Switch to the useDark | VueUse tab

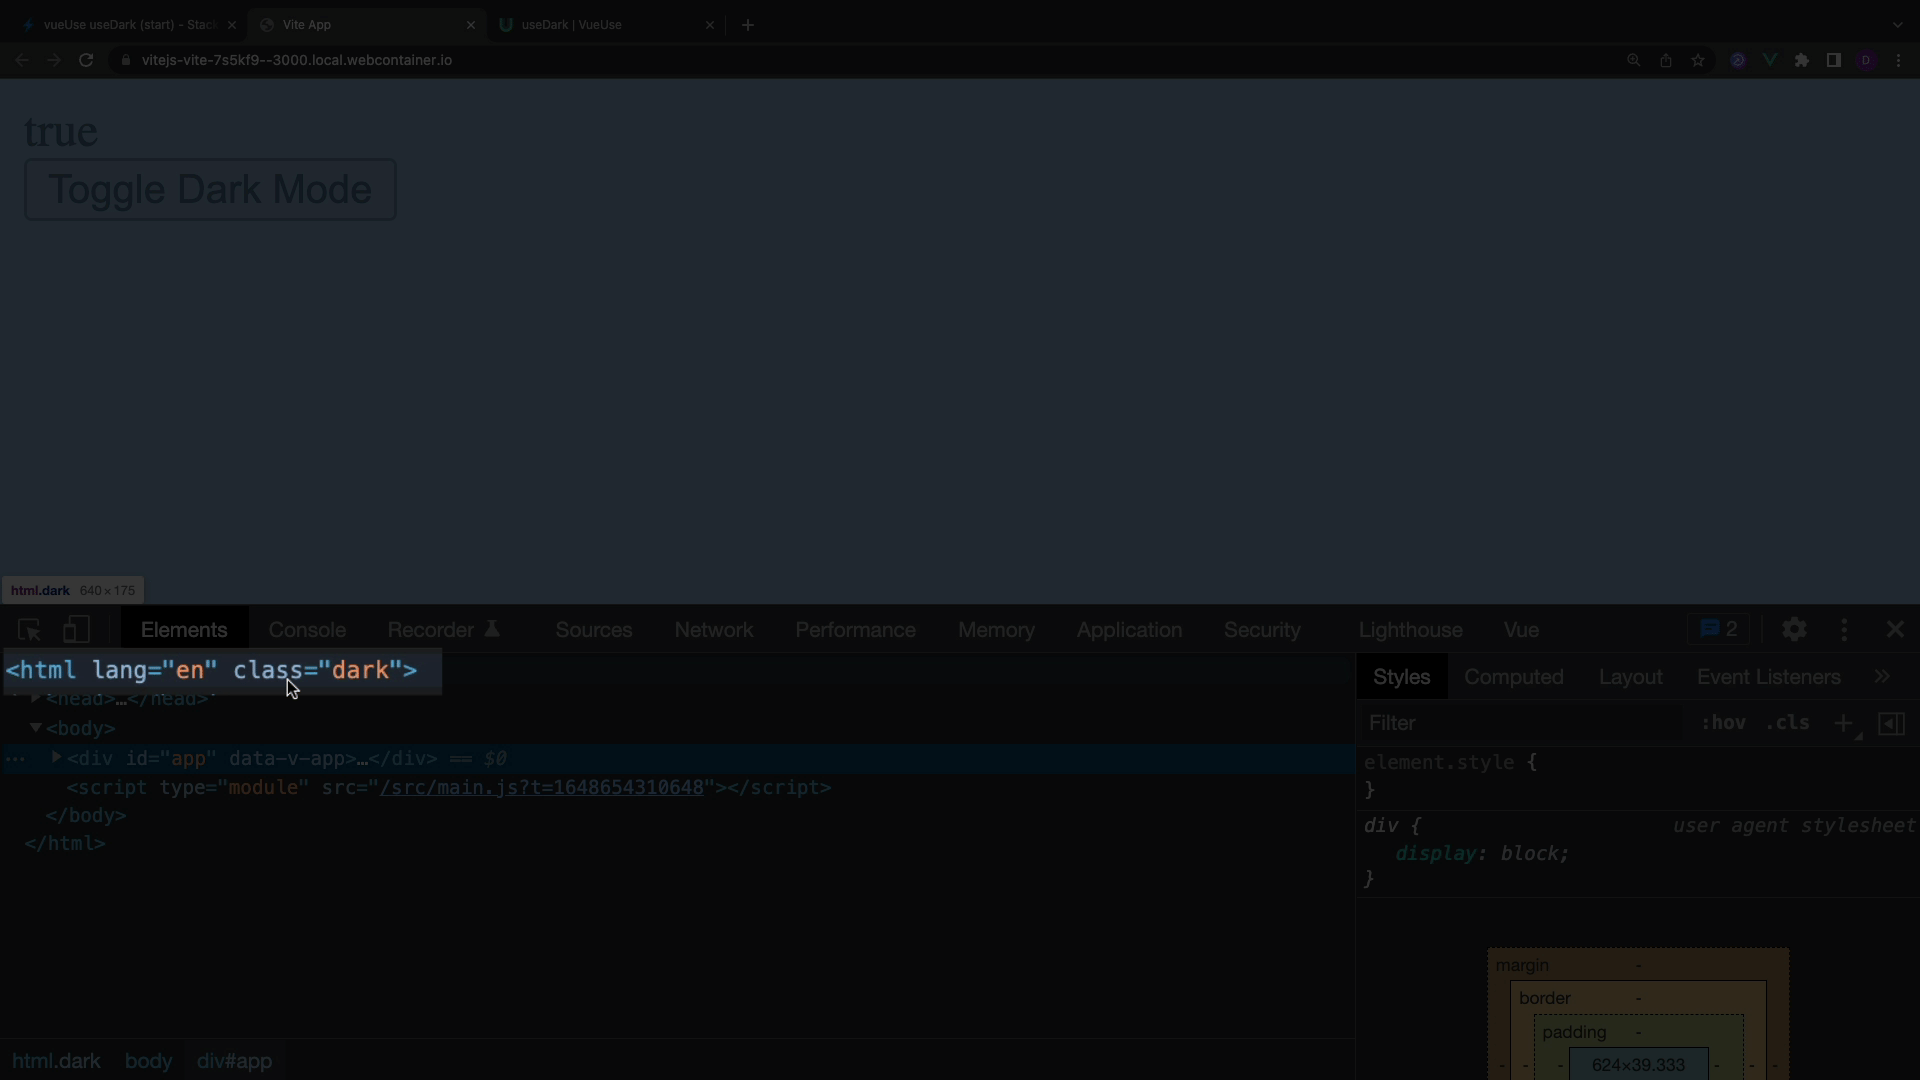pyautogui.click(x=605, y=25)
